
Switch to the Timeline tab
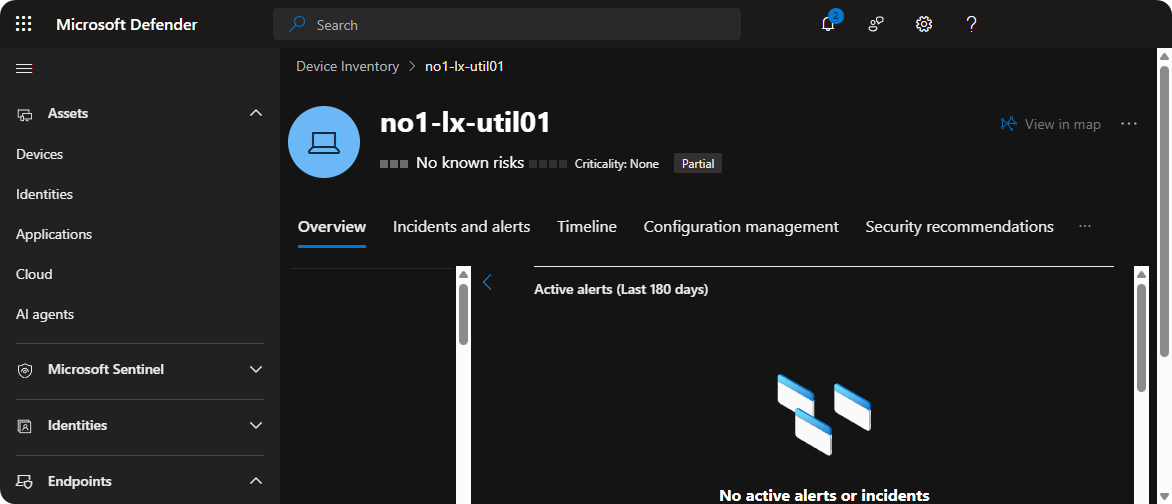pyautogui.click(x=586, y=227)
